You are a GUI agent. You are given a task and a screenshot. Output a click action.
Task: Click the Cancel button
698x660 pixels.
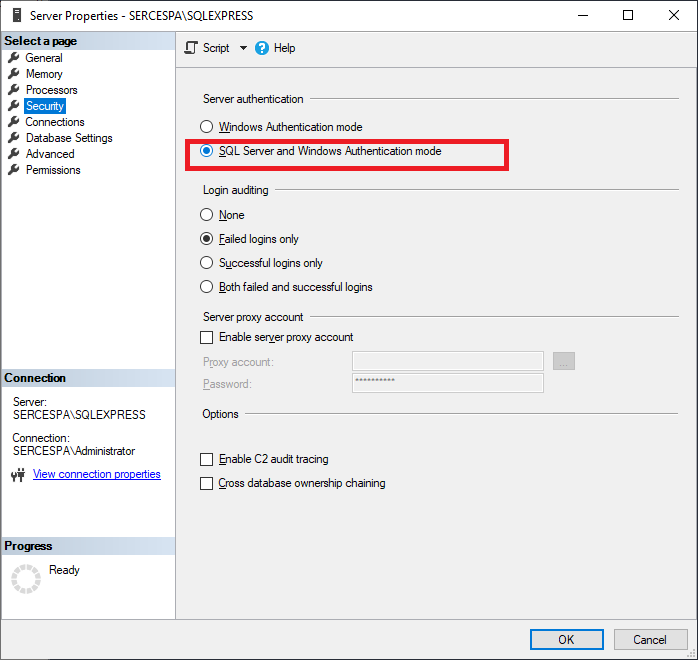tap(649, 639)
